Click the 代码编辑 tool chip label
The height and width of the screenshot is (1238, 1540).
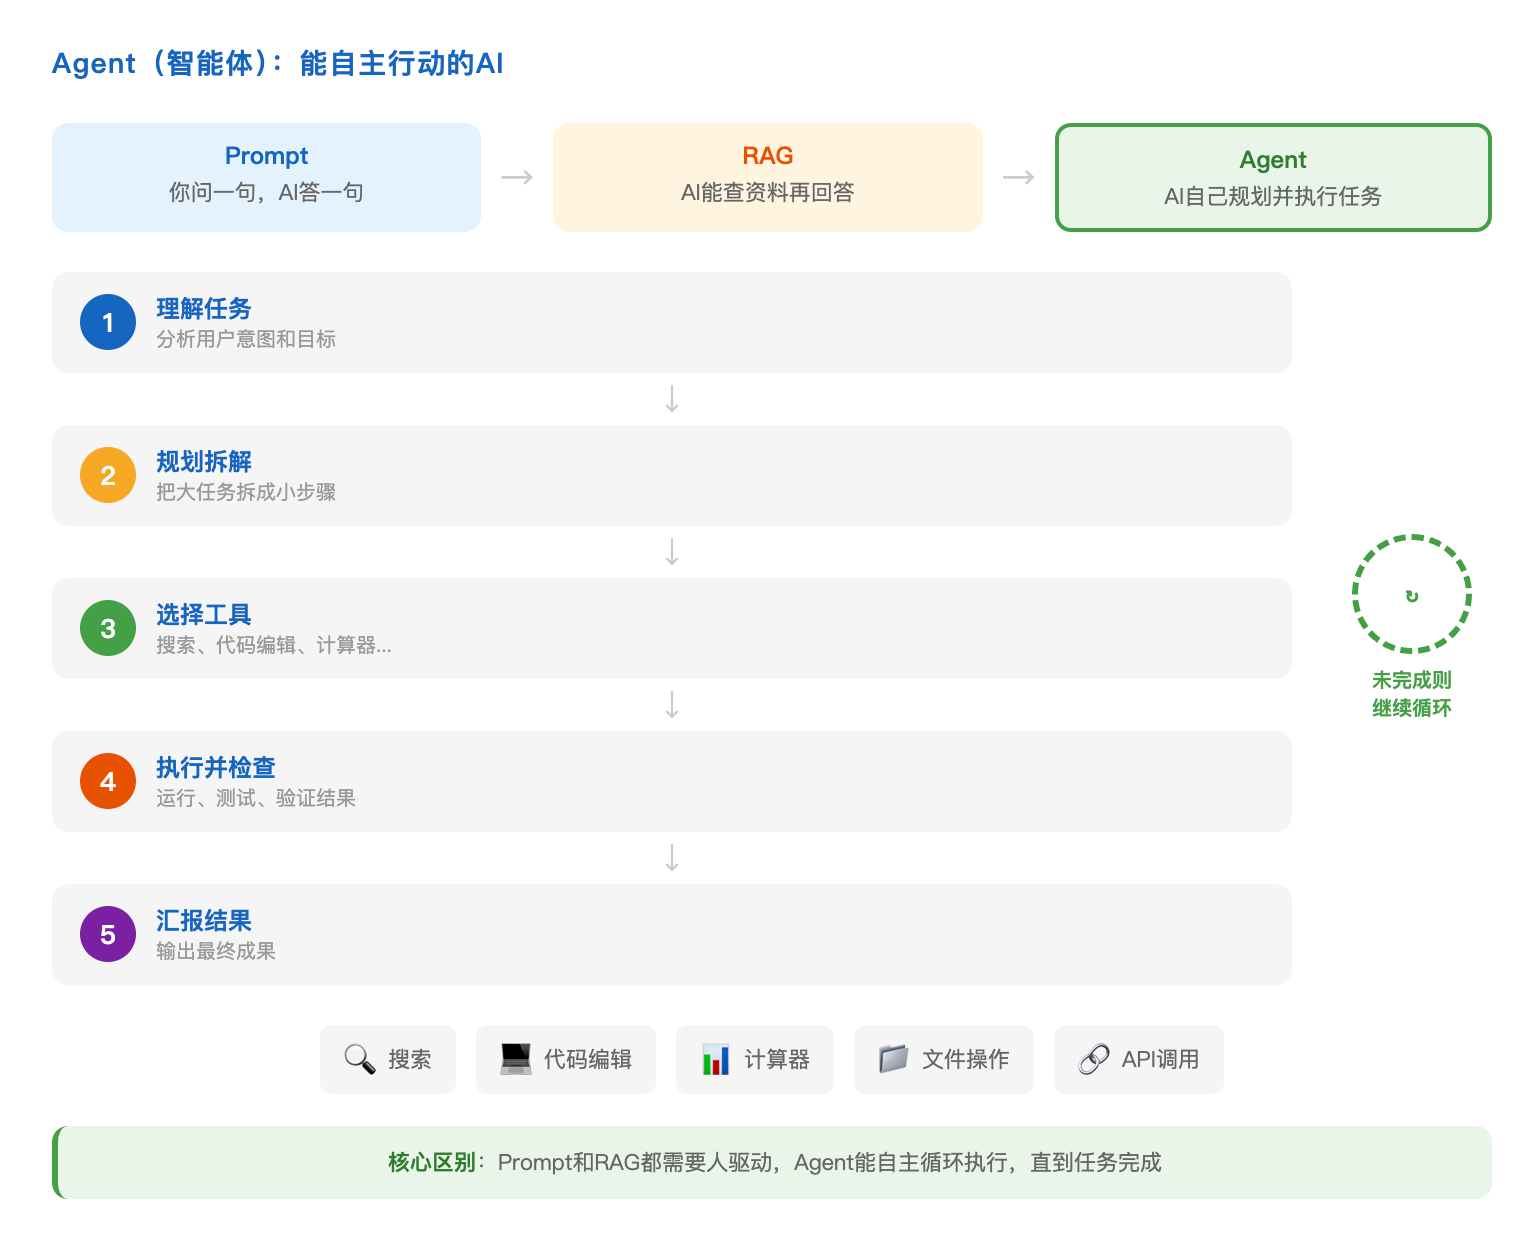click(x=588, y=1059)
